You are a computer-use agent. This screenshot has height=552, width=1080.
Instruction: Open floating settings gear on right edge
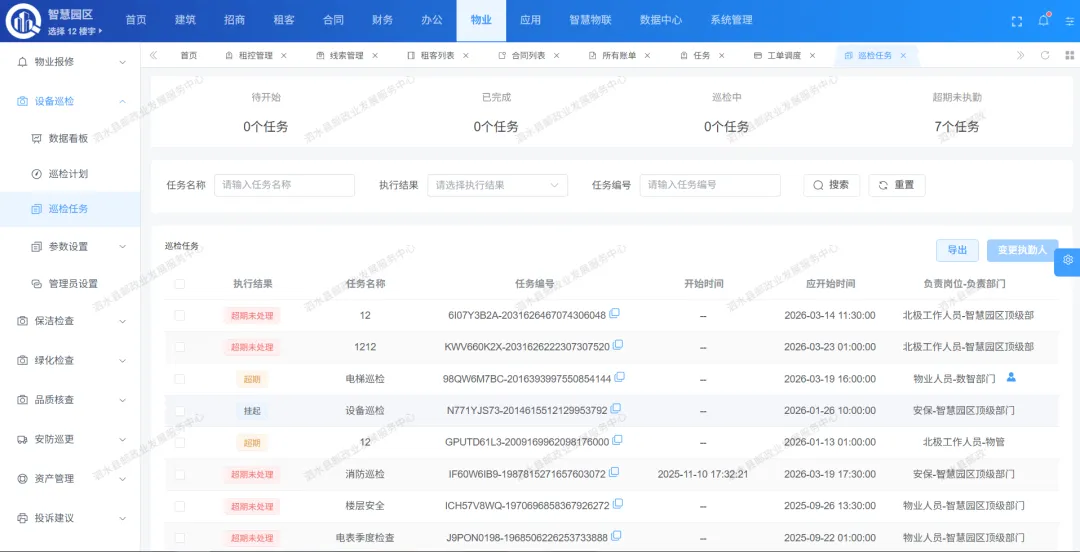1068,260
